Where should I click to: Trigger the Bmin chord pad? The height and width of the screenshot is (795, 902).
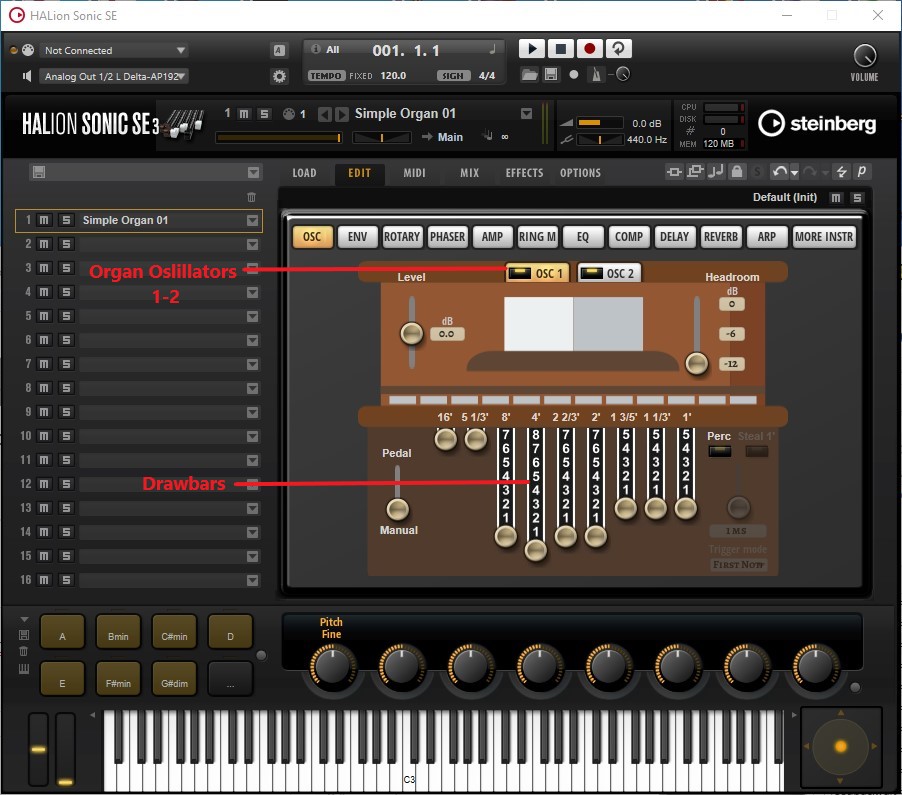coord(119,632)
